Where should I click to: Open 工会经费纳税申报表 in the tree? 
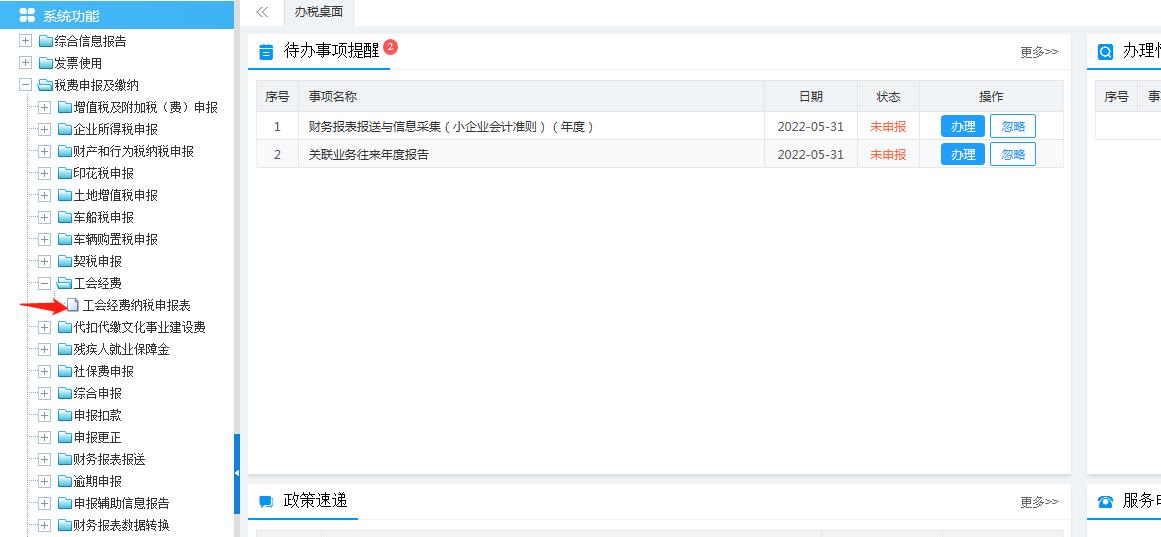137,305
